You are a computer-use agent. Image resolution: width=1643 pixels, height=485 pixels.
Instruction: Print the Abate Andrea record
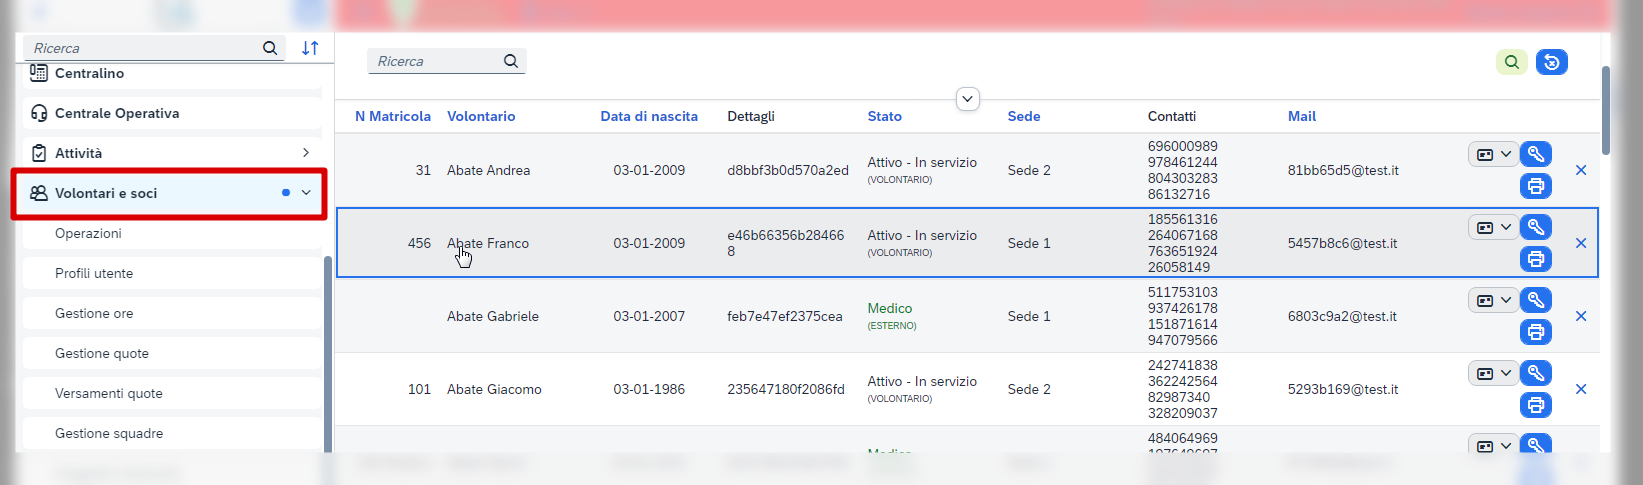click(1535, 186)
